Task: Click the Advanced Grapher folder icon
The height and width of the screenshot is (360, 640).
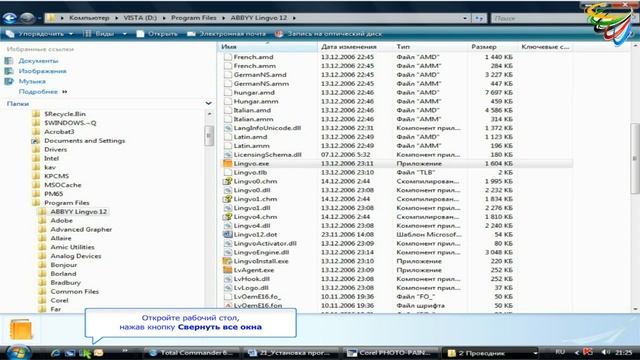Action: click(x=42, y=229)
